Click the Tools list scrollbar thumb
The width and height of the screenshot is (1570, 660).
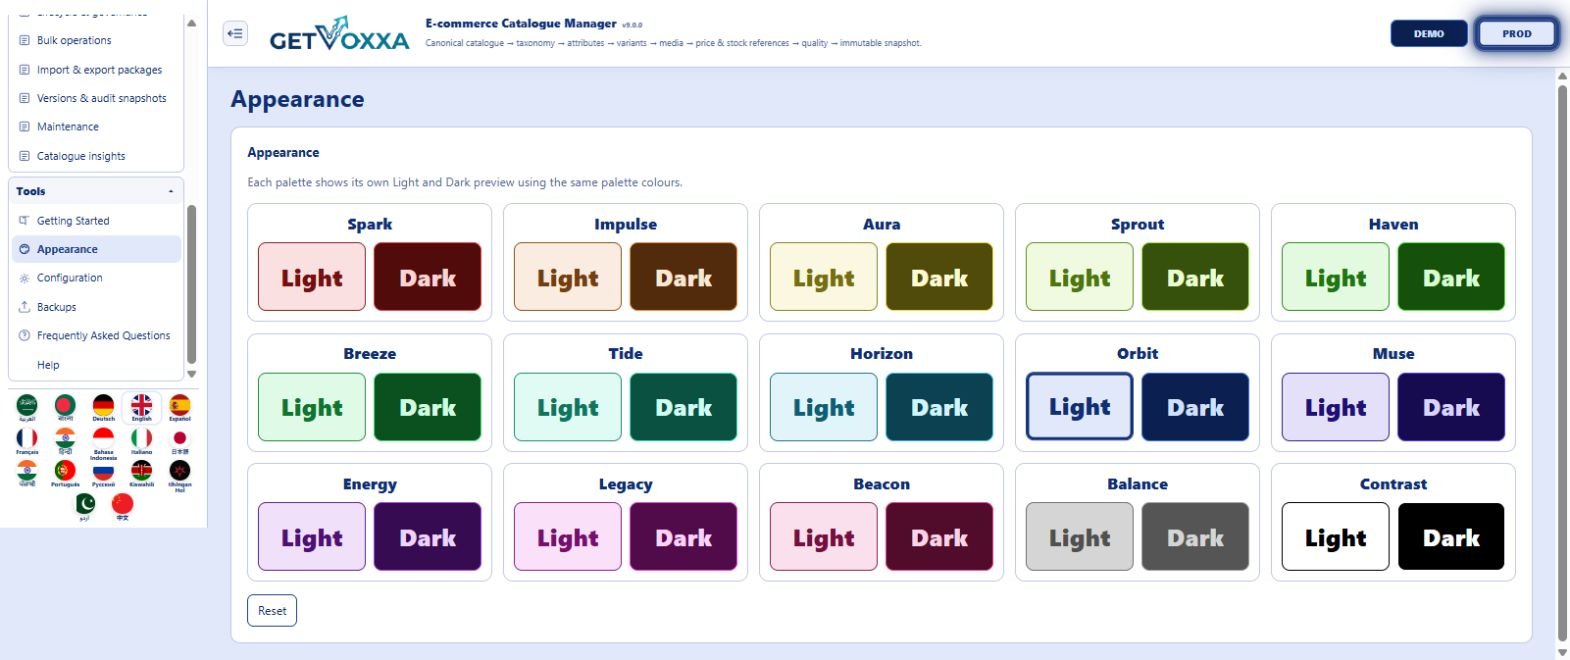coord(192,284)
